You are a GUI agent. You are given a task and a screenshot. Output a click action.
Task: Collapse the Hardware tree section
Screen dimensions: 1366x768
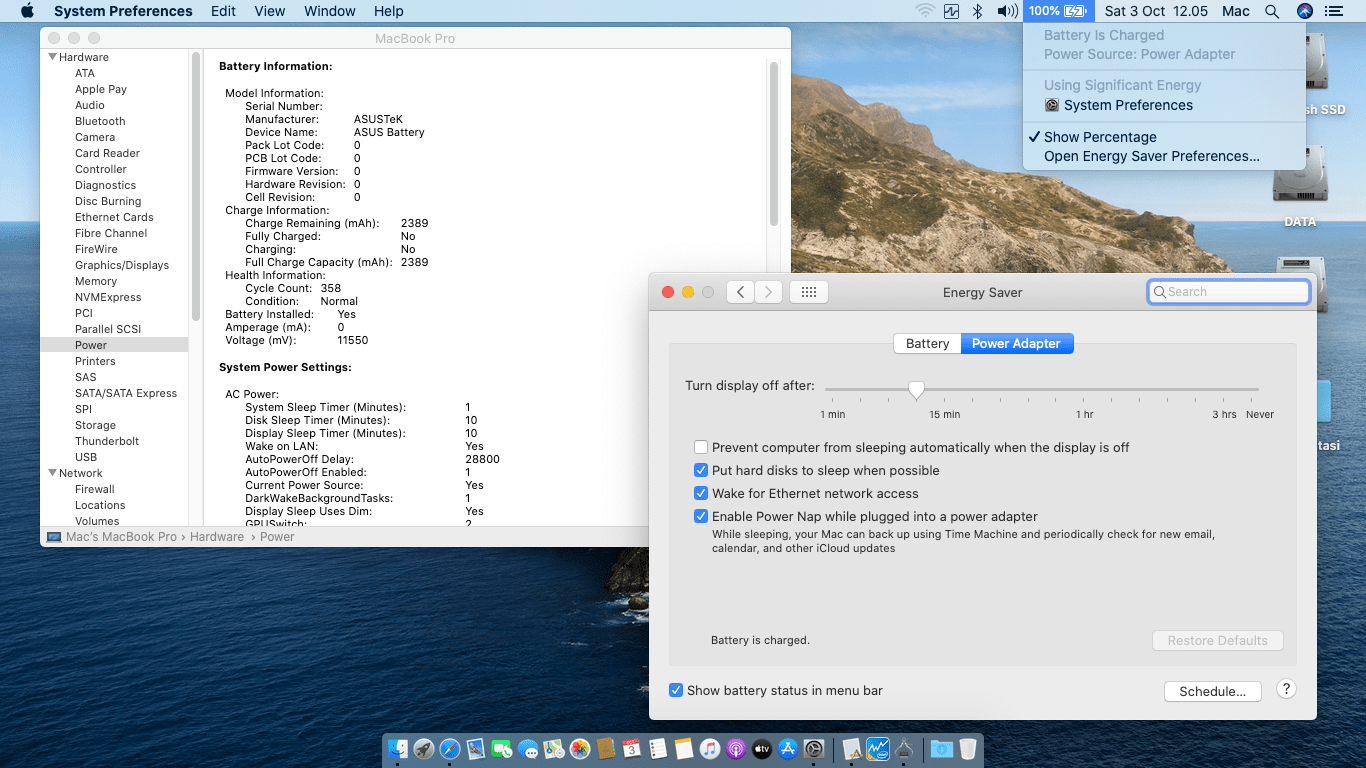point(53,57)
